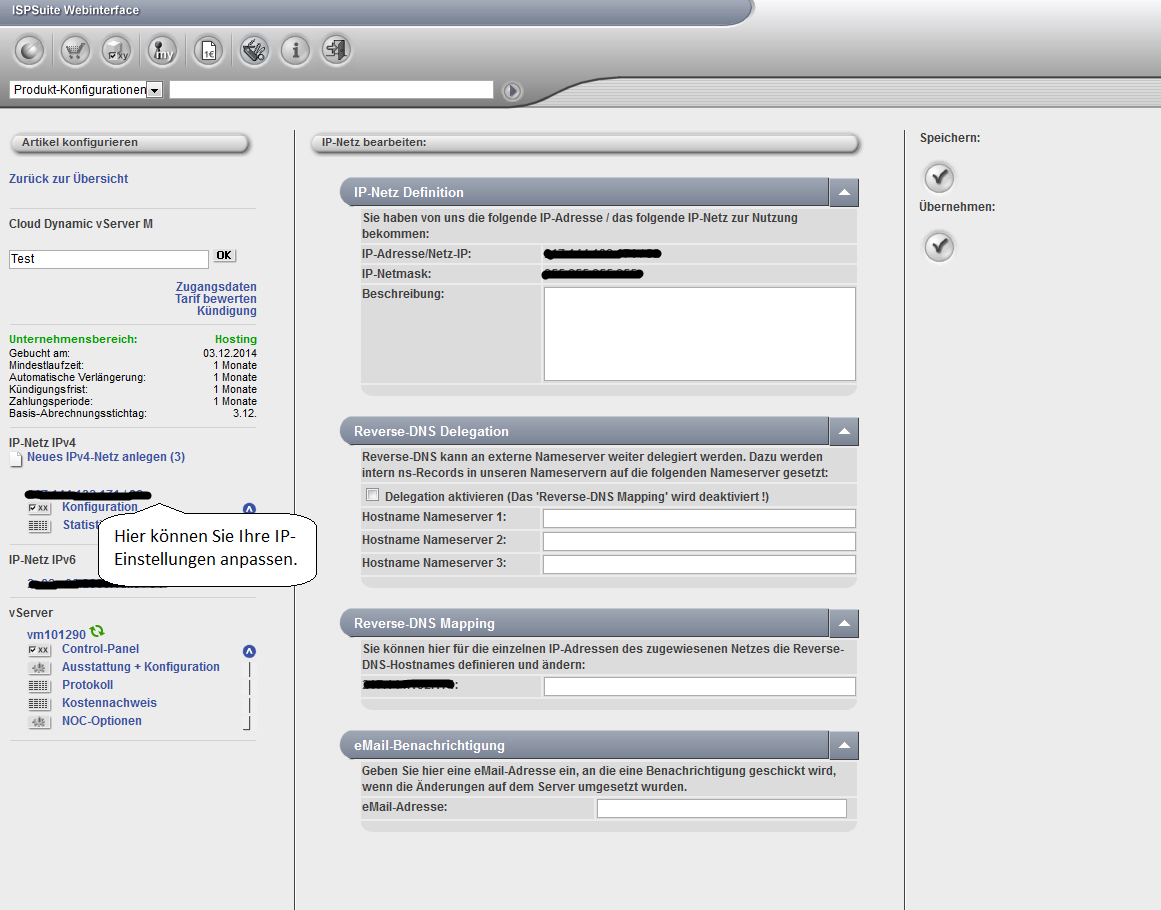Open the vServer Control-Panel menu entry
Image resolution: width=1161 pixels, height=910 pixels.
tap(100, 649)
